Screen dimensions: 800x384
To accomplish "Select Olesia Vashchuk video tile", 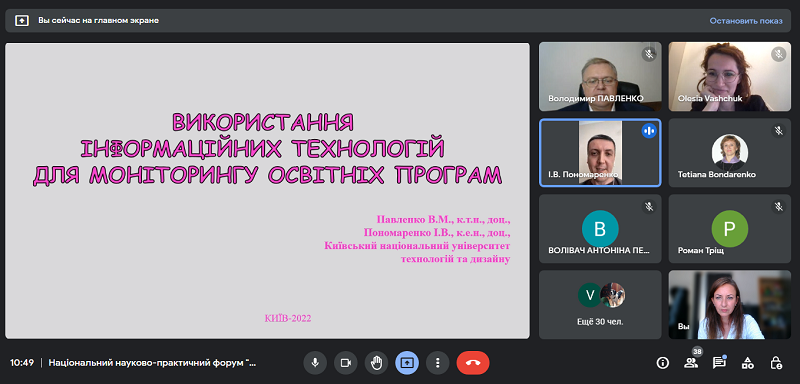I will pyautogui.click(x=730, y=76).
